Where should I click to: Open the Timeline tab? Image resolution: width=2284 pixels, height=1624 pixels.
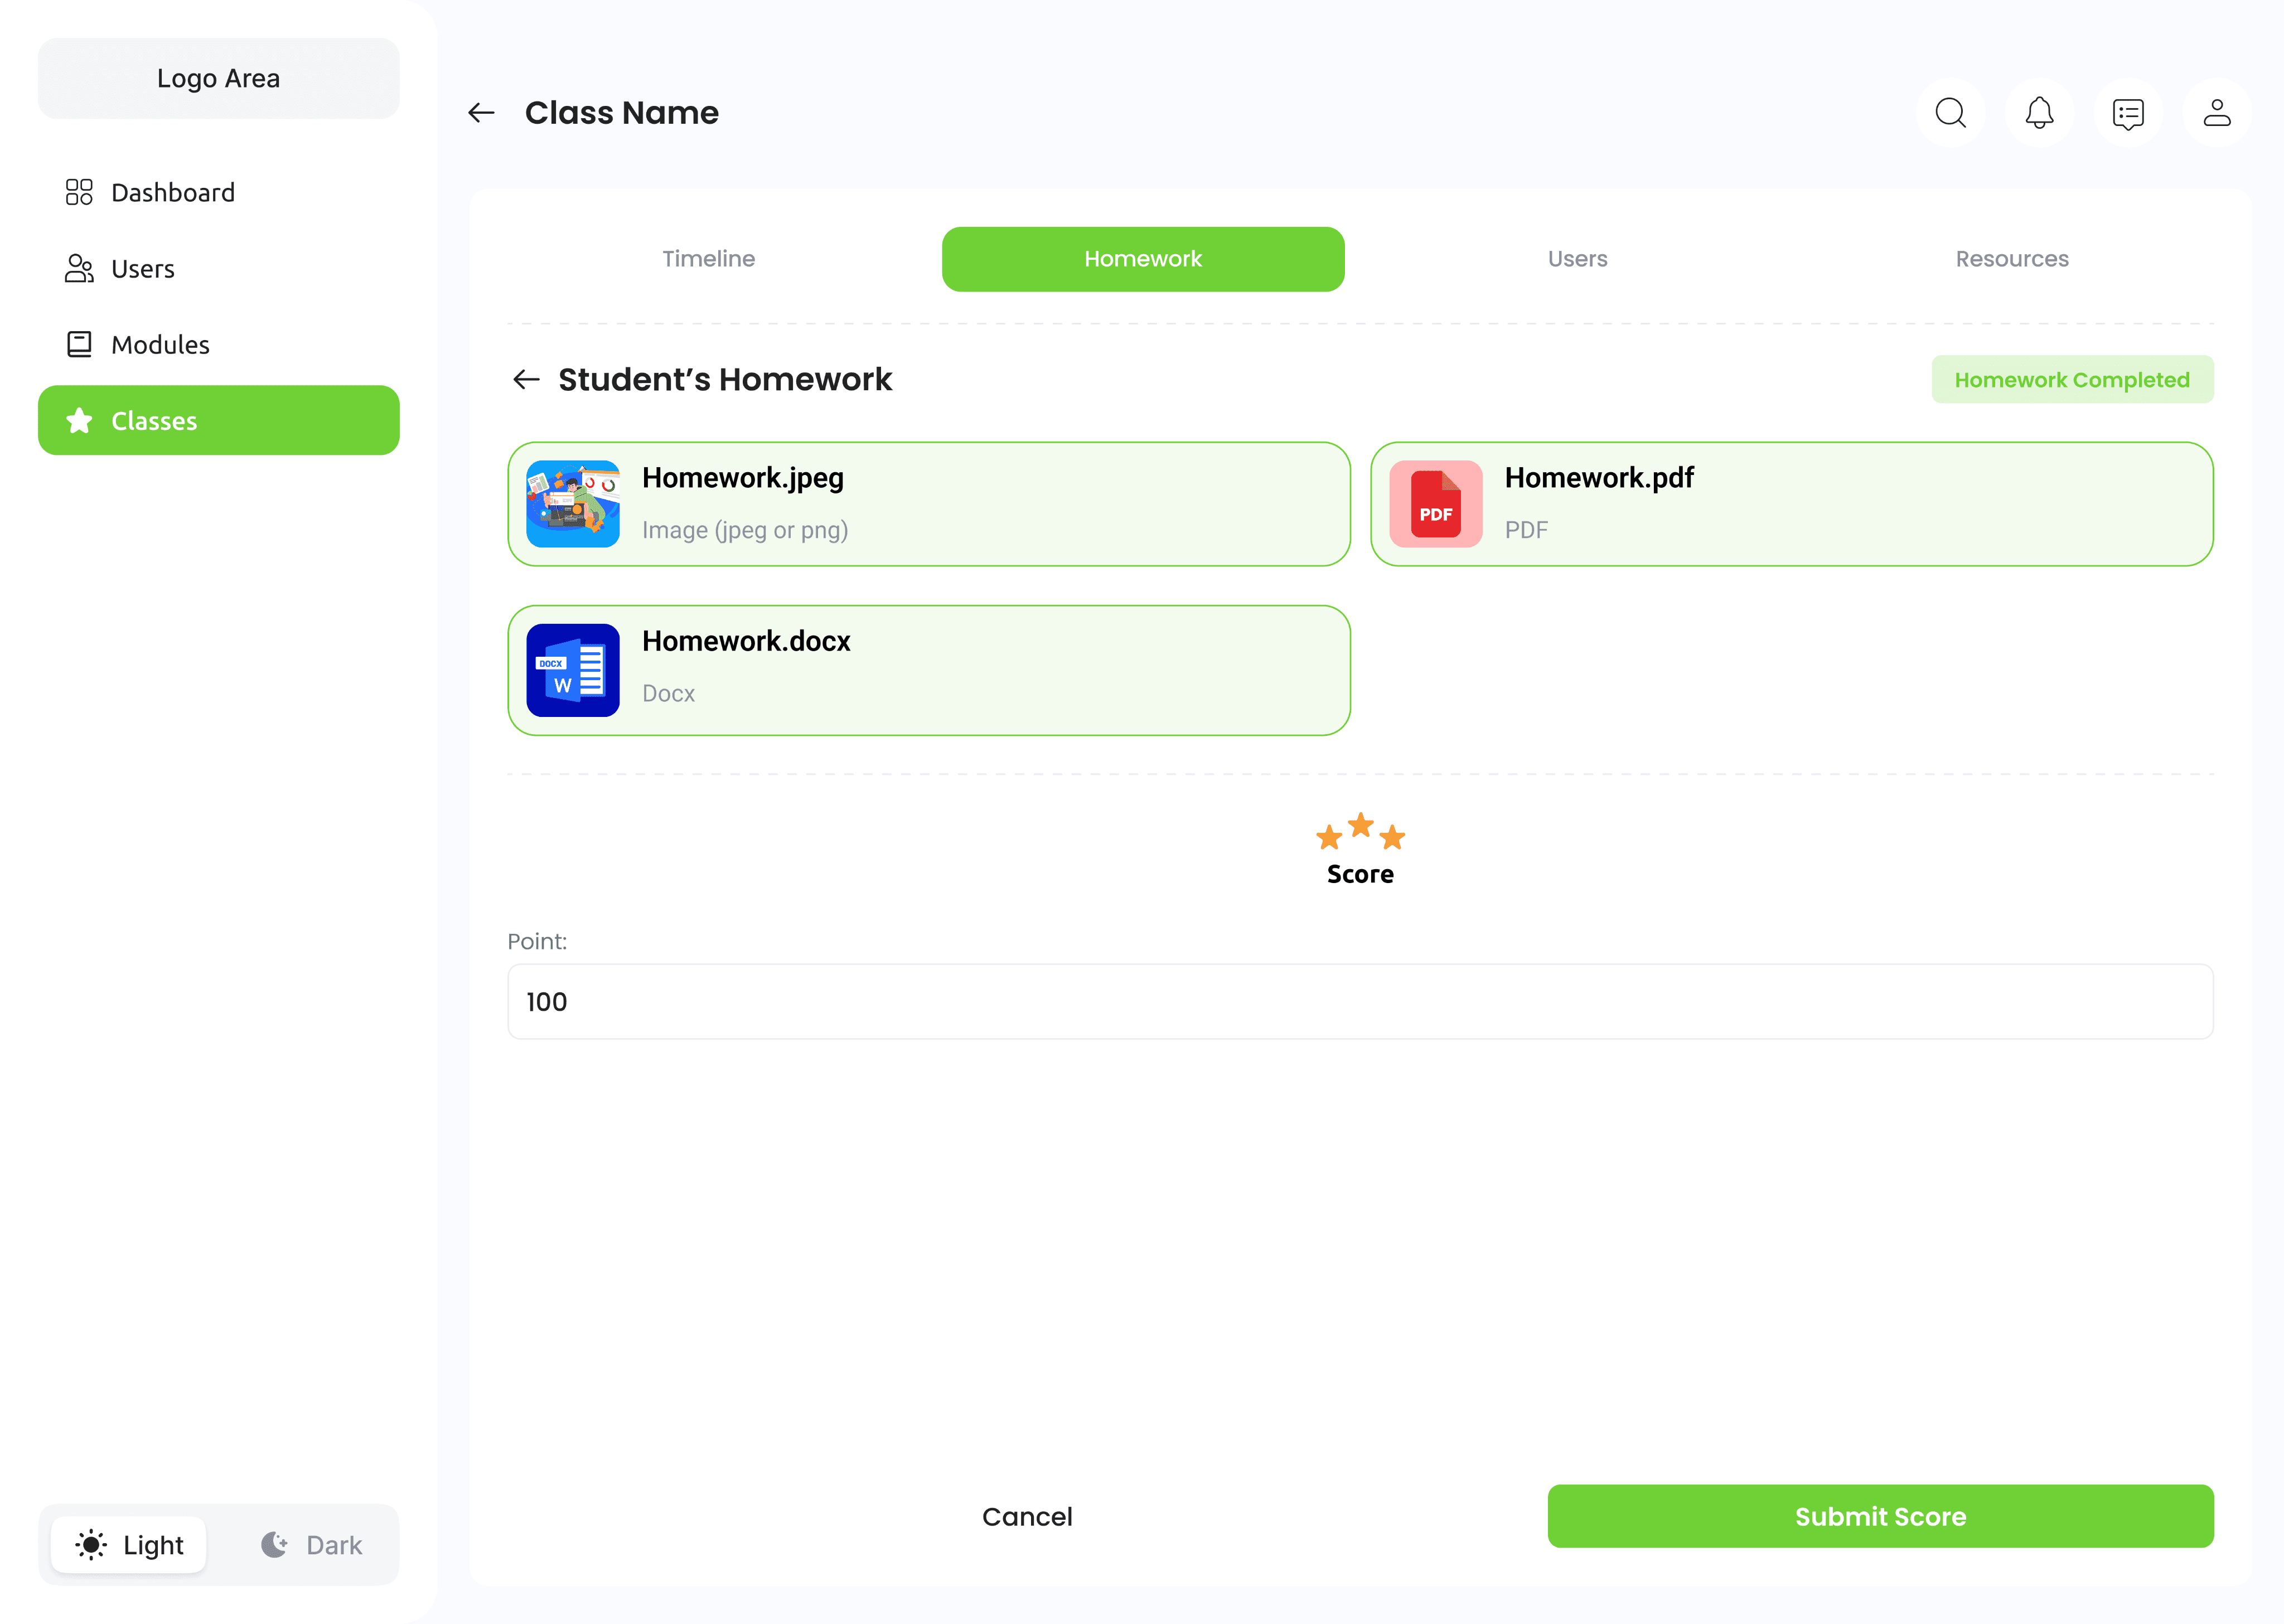coord(708,259)
